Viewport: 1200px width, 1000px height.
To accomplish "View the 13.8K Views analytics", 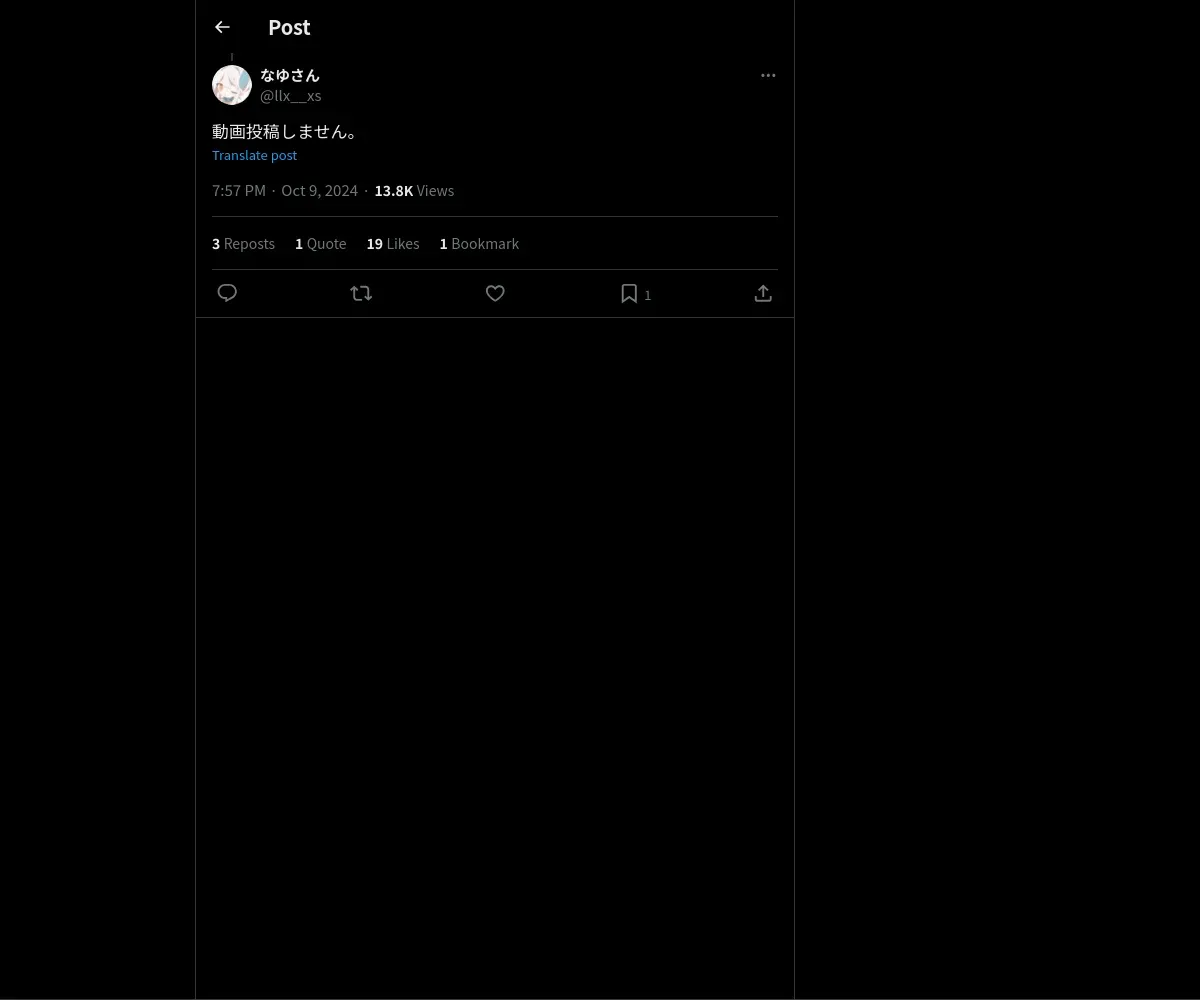I will (414, 190).
